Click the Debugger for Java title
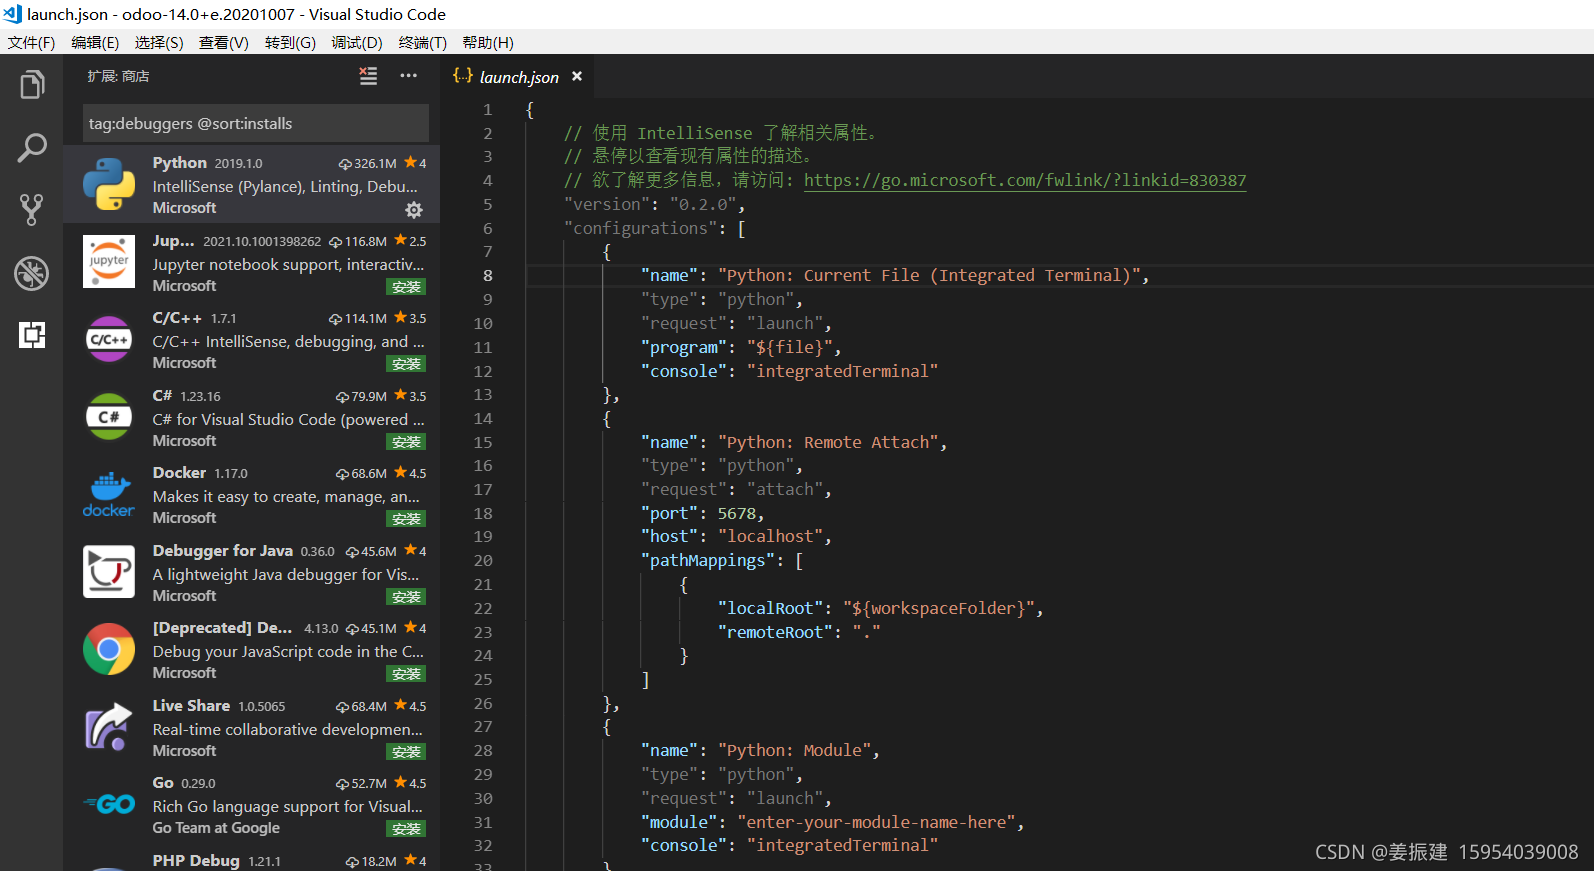Screen dimensions: 1594x871 coord(223,551)
